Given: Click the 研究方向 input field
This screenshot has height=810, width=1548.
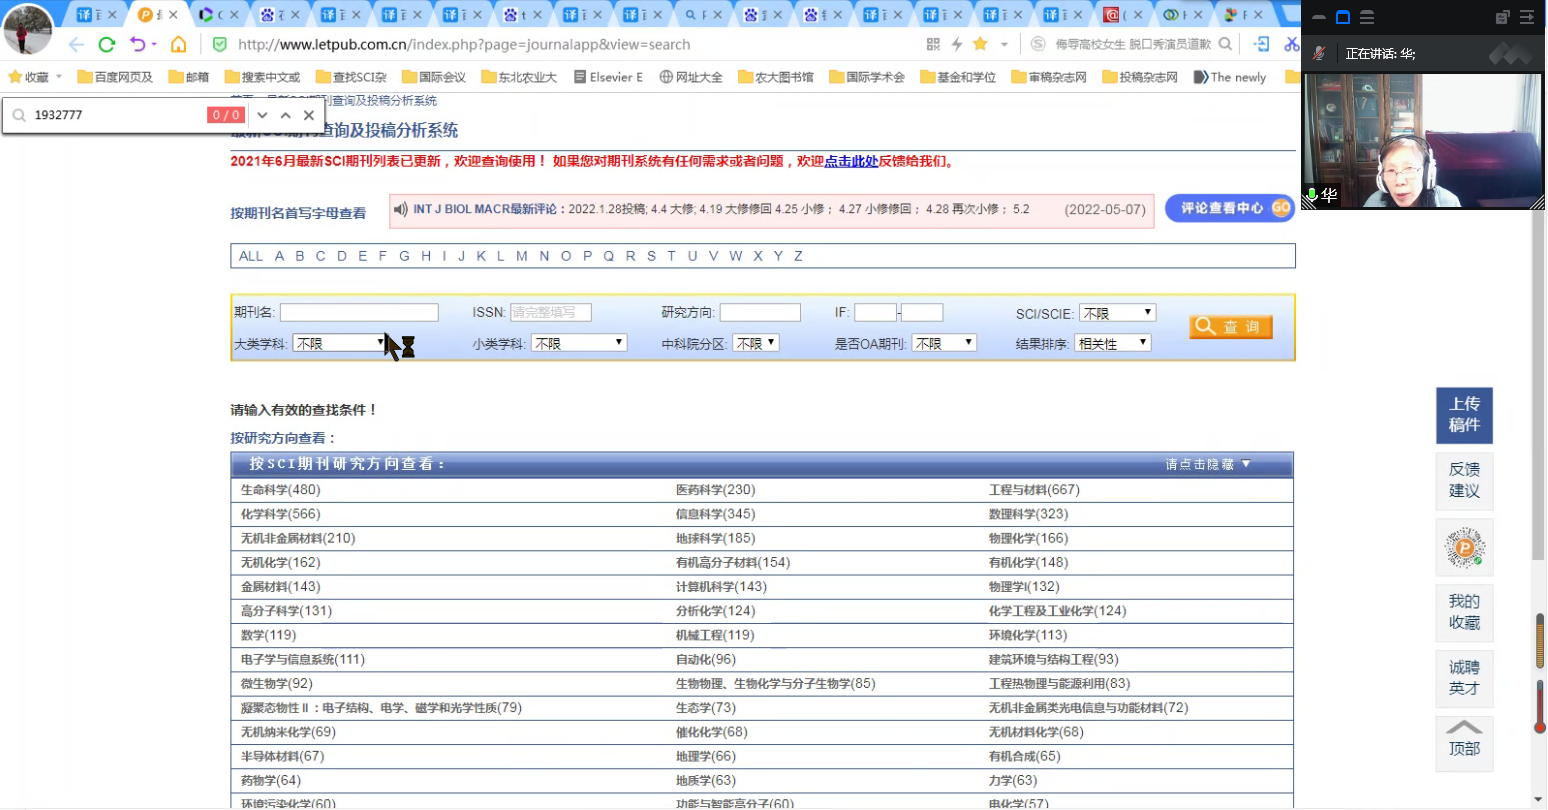Looking at the screenshot, I should point(760,313).
